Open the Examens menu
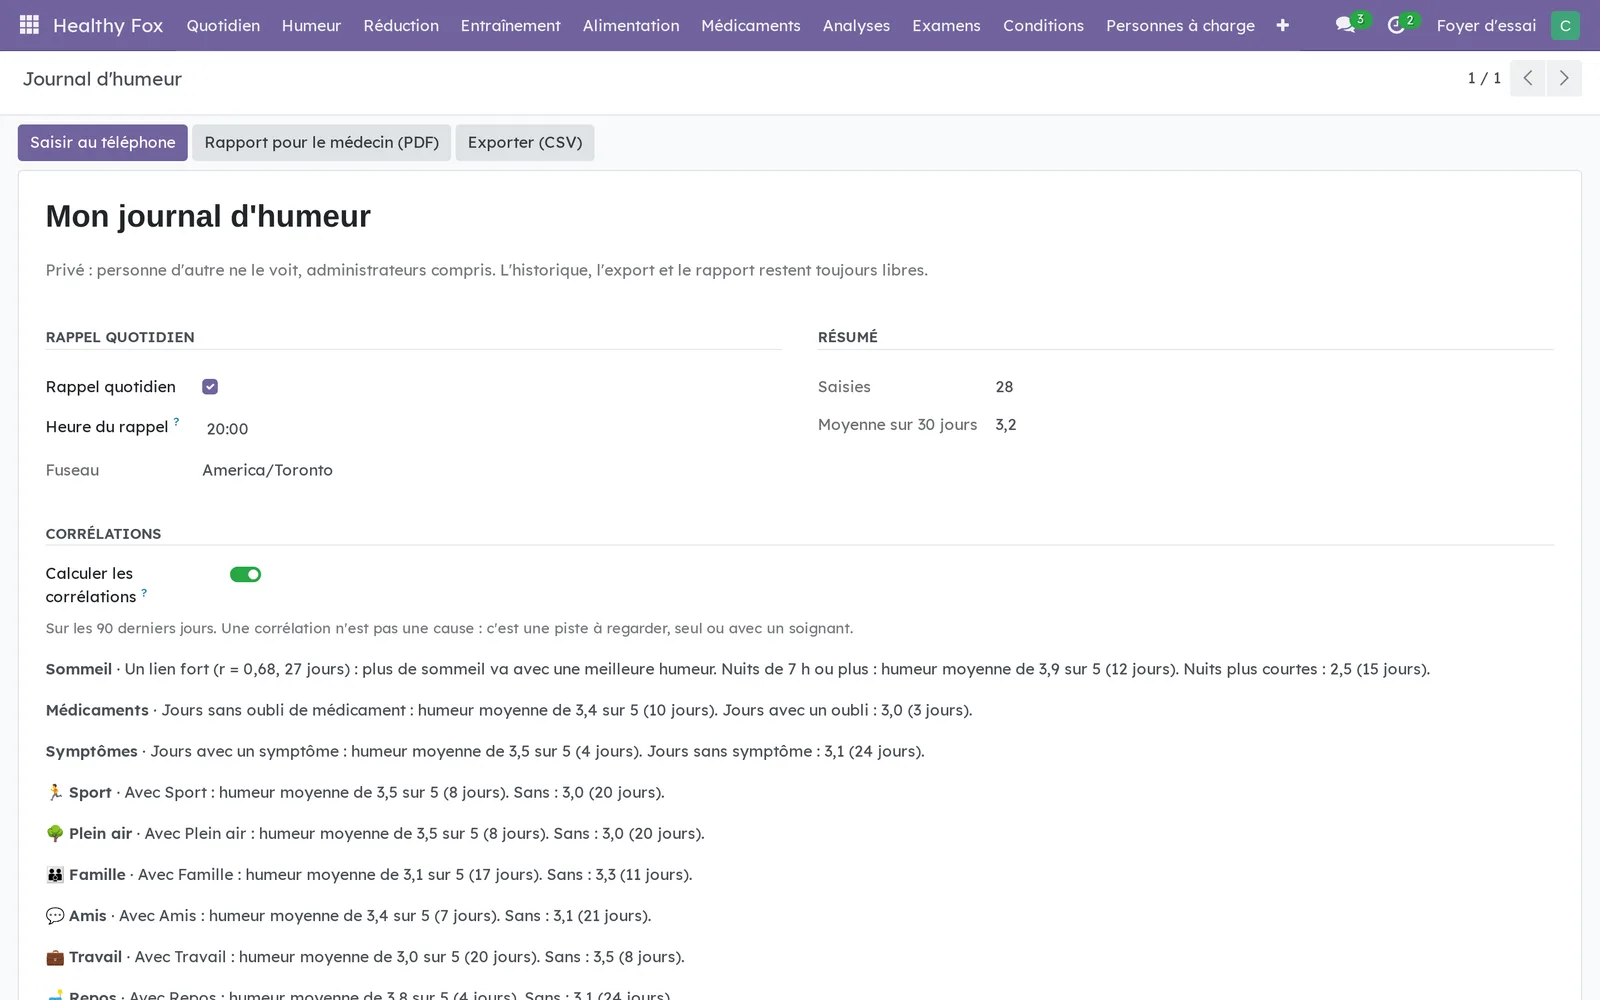Image resolution: width=1600 pixels, height=1000 pixels. (946, 25)
